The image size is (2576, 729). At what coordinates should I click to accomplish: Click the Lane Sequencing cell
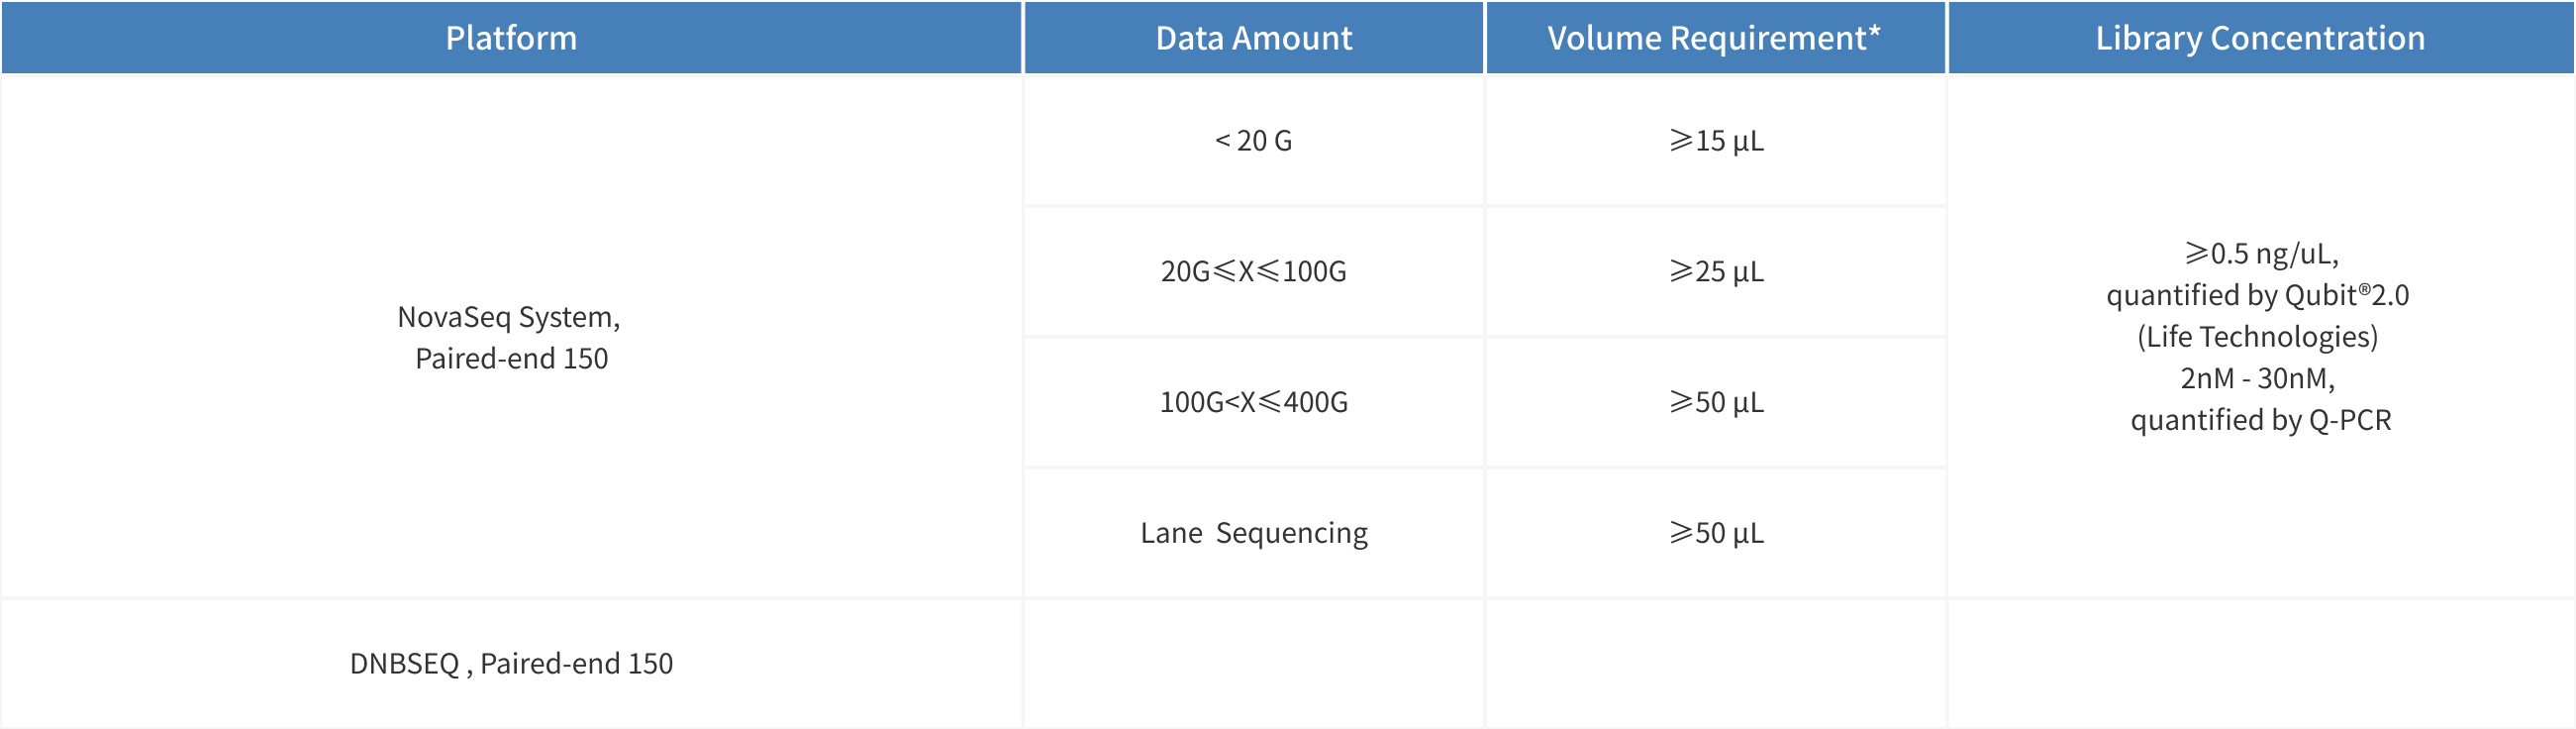point(1253,533)
